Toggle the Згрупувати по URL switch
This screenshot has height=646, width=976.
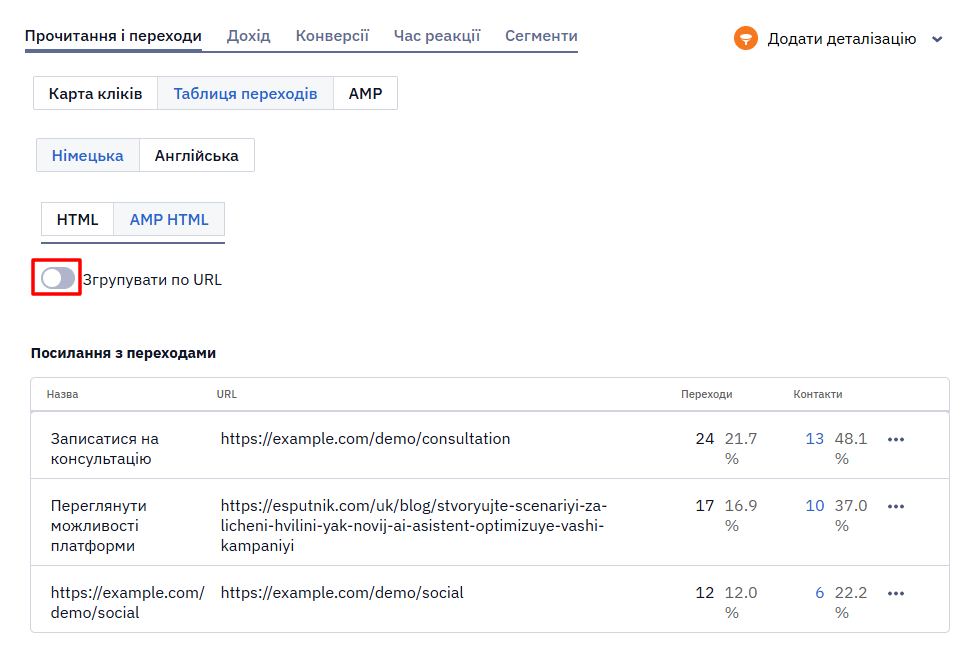tap(57, 278)
